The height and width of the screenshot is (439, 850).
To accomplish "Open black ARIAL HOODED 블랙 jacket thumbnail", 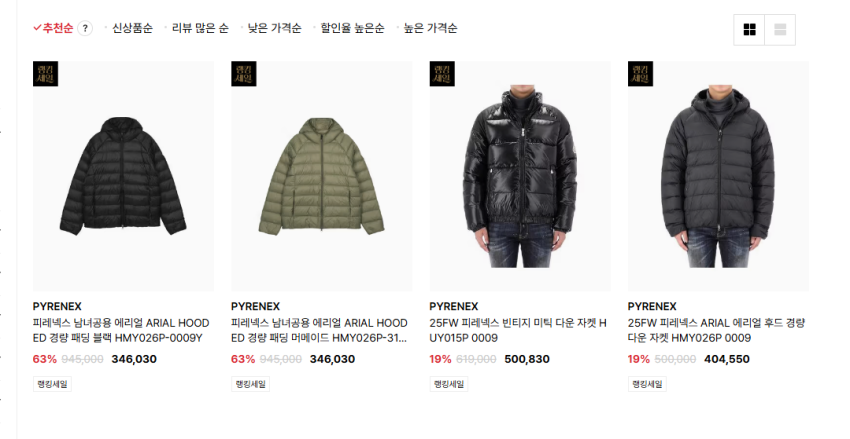I will [123, 176].
